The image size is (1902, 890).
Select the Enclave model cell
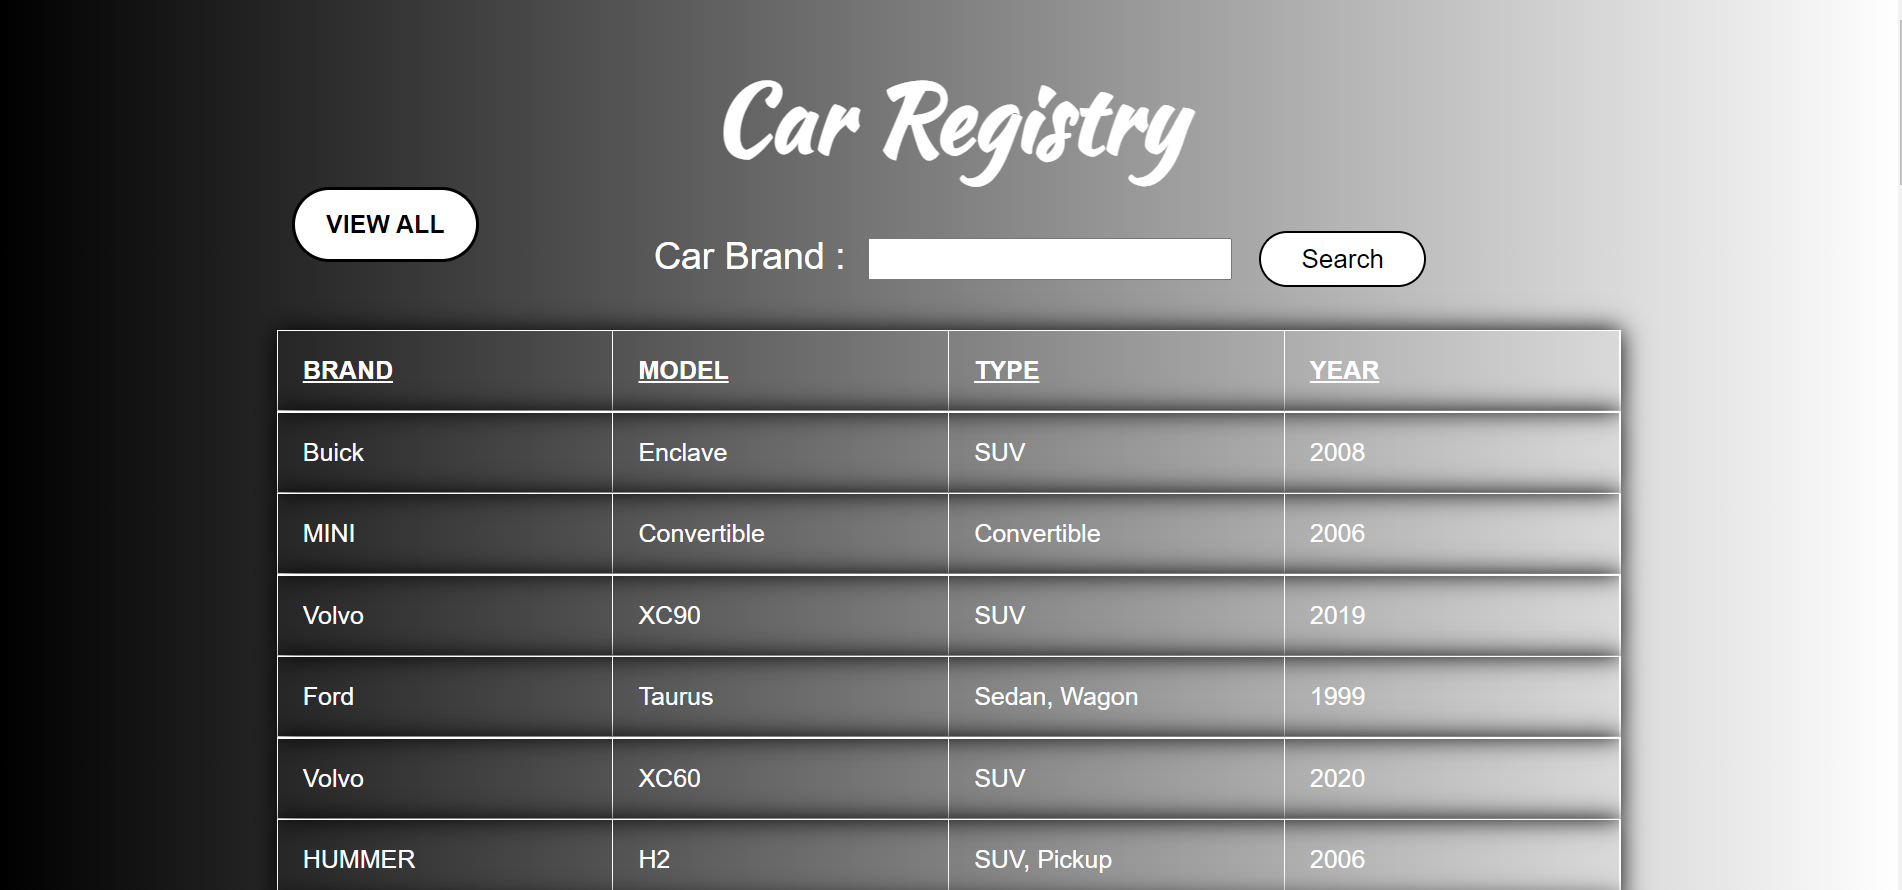[x=780, y=452]
